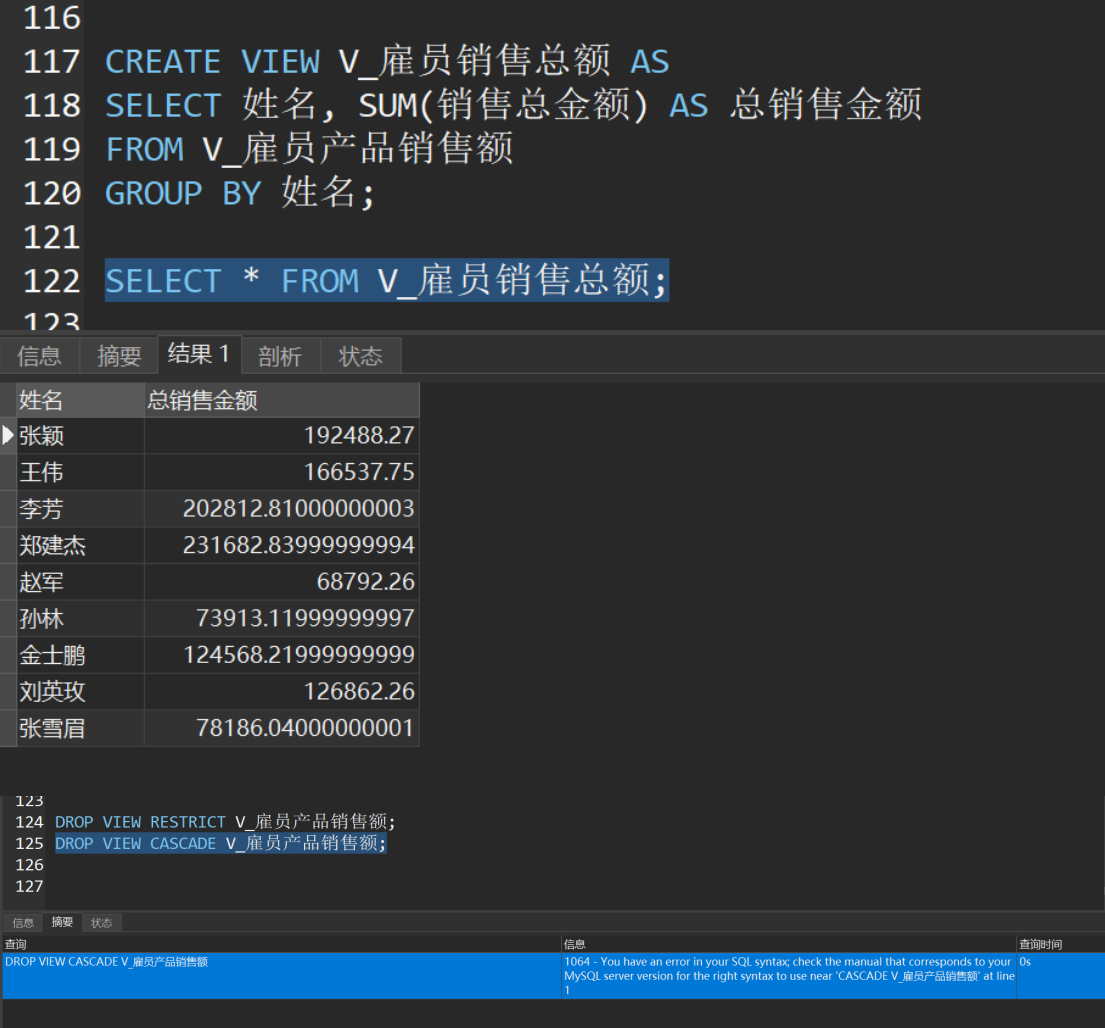
Task: Click the highlighted SELECT * FROM line 122
Action: [x=386, y=280]
